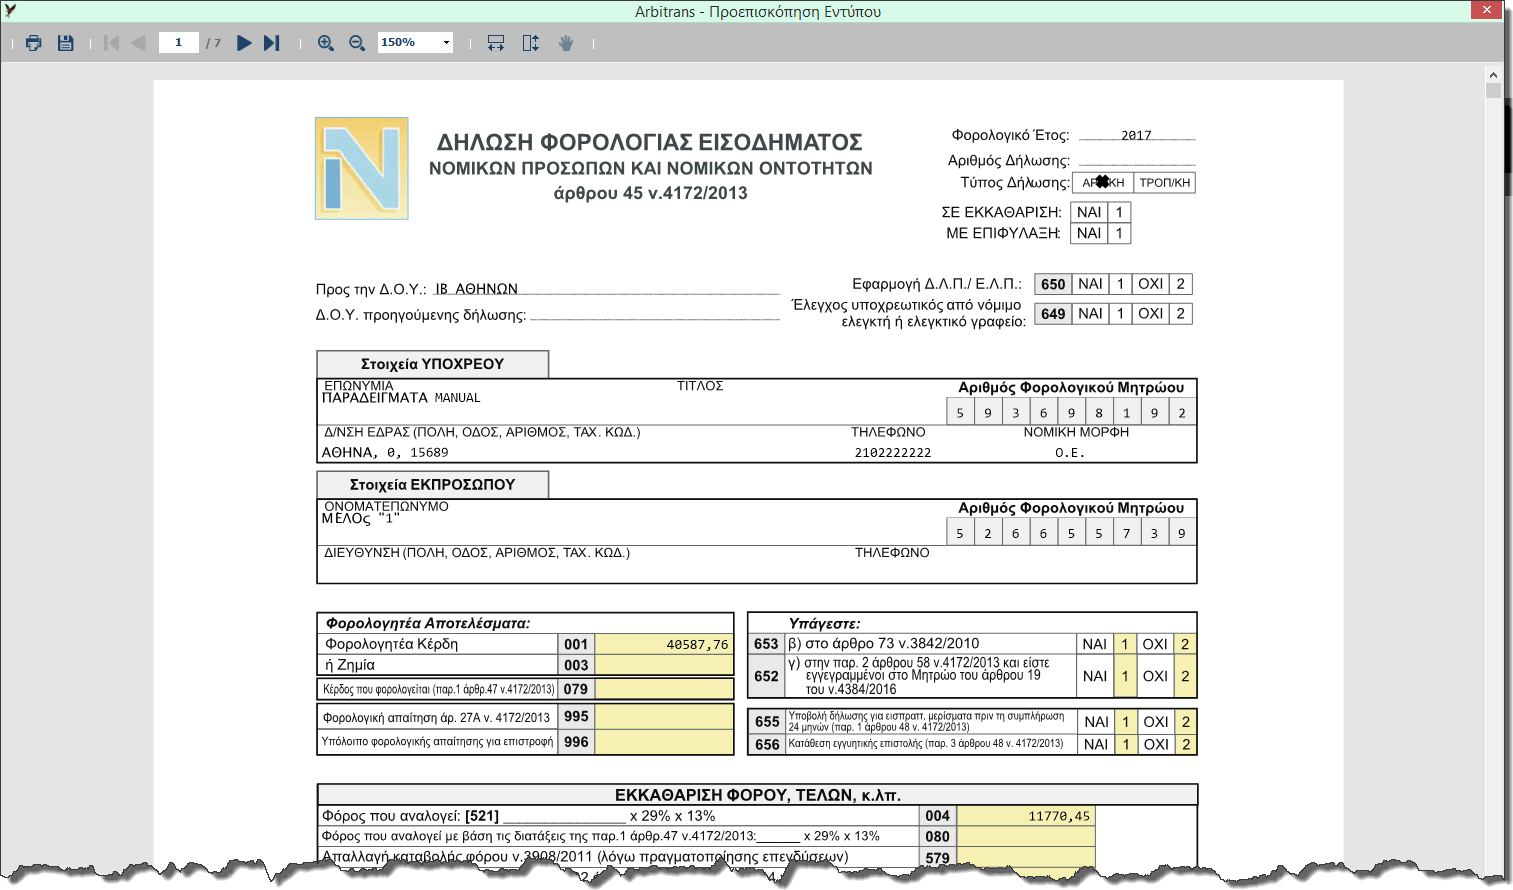Click the phone number 2102222222
This screenshot has width=1513, height=890.
(x=893, y=453)
